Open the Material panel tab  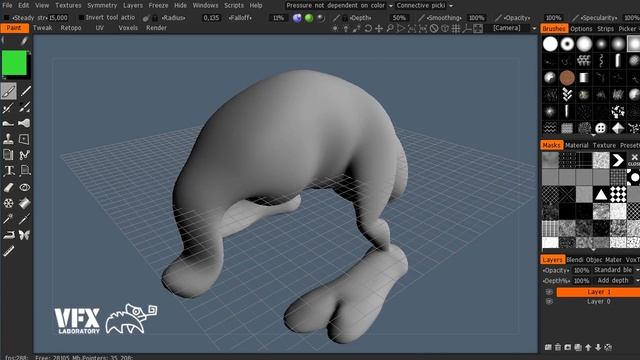click(x=576, y=145)
